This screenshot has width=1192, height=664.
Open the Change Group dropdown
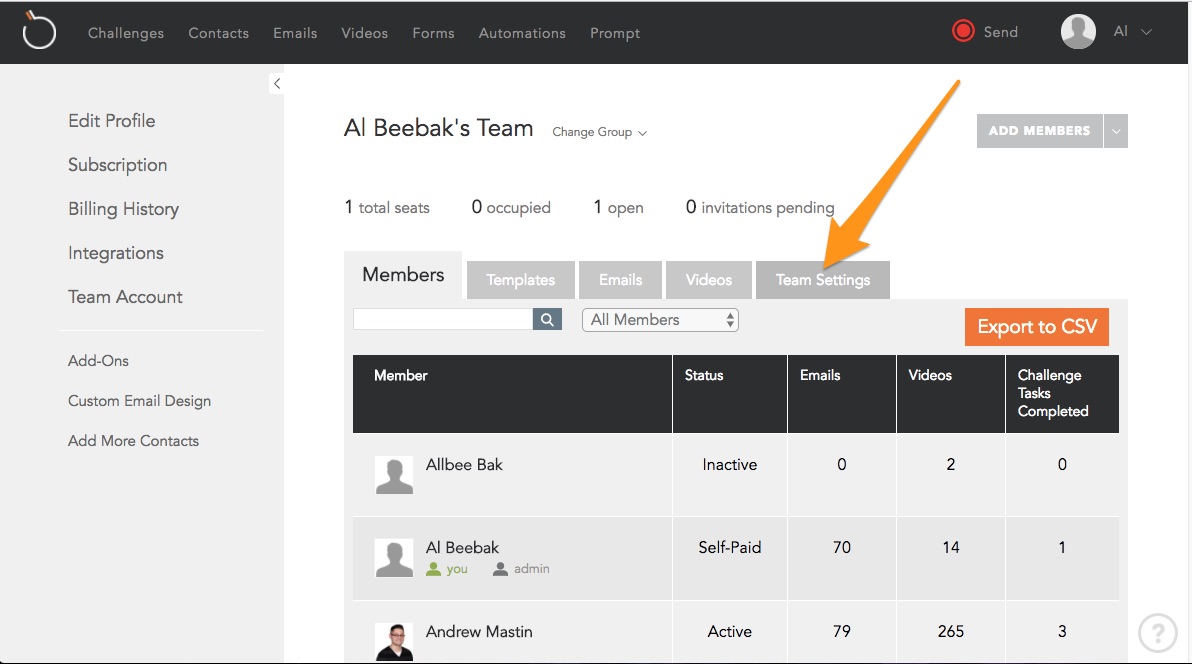(x=599, y=132)
